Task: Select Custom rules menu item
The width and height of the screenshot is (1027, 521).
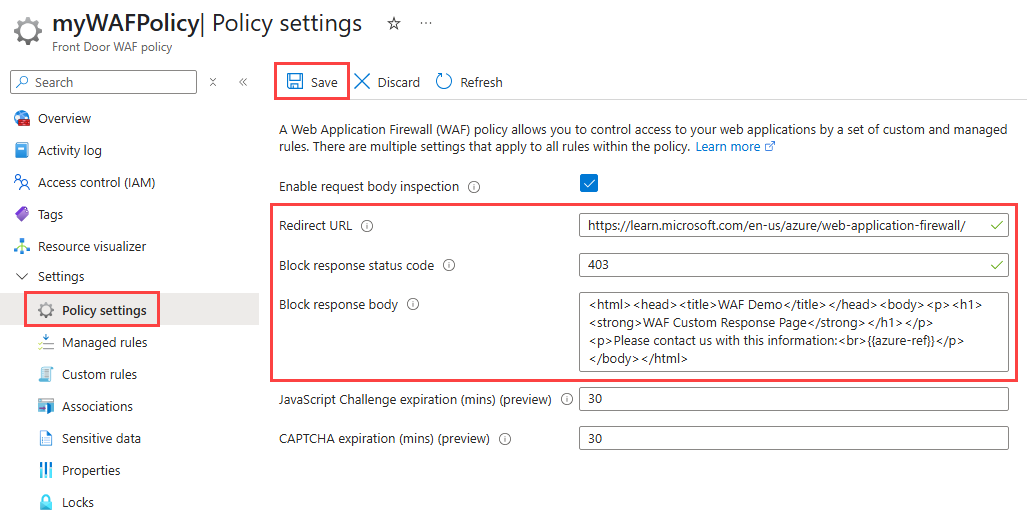Action: (x=99, y=374)
